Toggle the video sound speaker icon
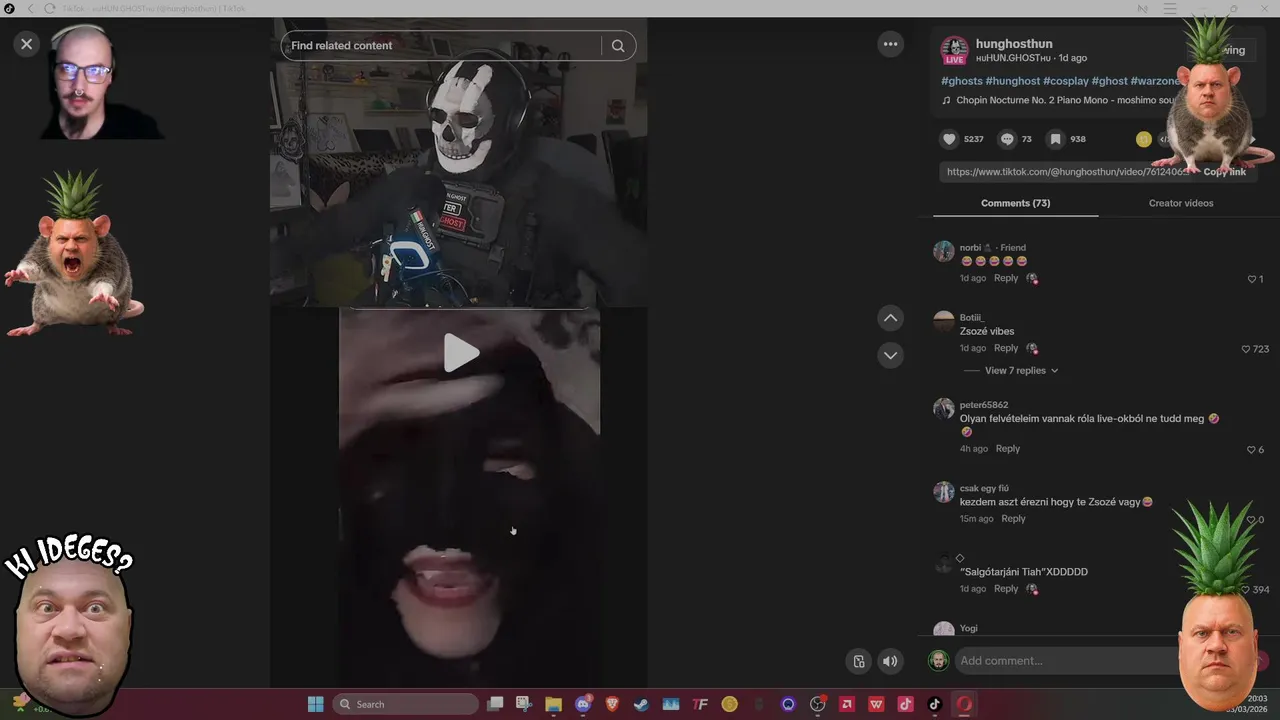1280x720 pixels. click(890, 661)
